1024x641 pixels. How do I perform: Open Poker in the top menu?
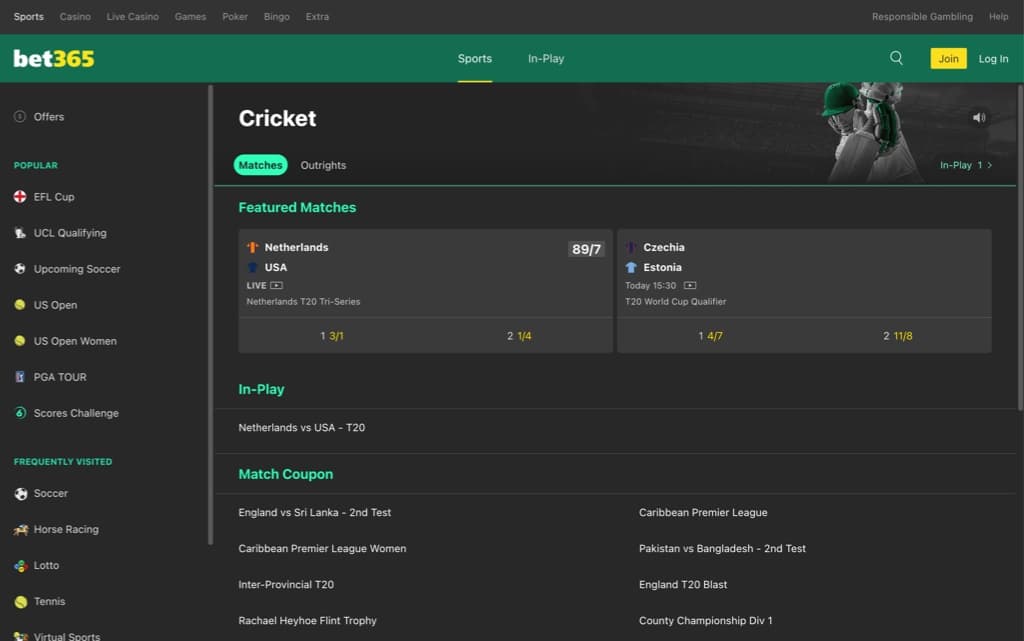pos(235,16)
